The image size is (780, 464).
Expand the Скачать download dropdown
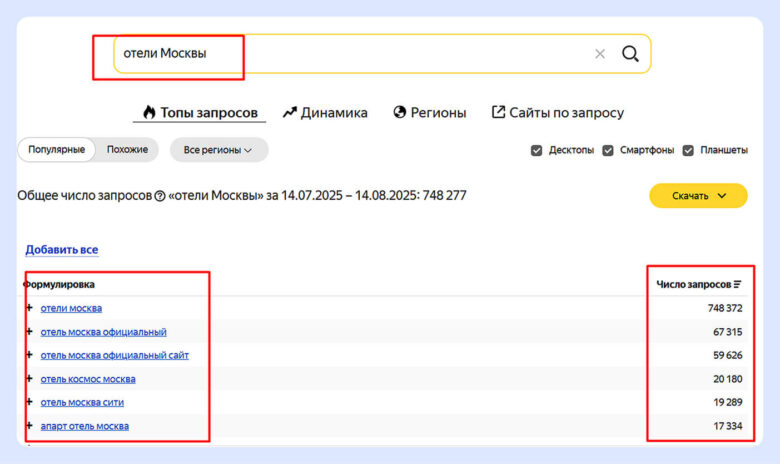point(698,195)
